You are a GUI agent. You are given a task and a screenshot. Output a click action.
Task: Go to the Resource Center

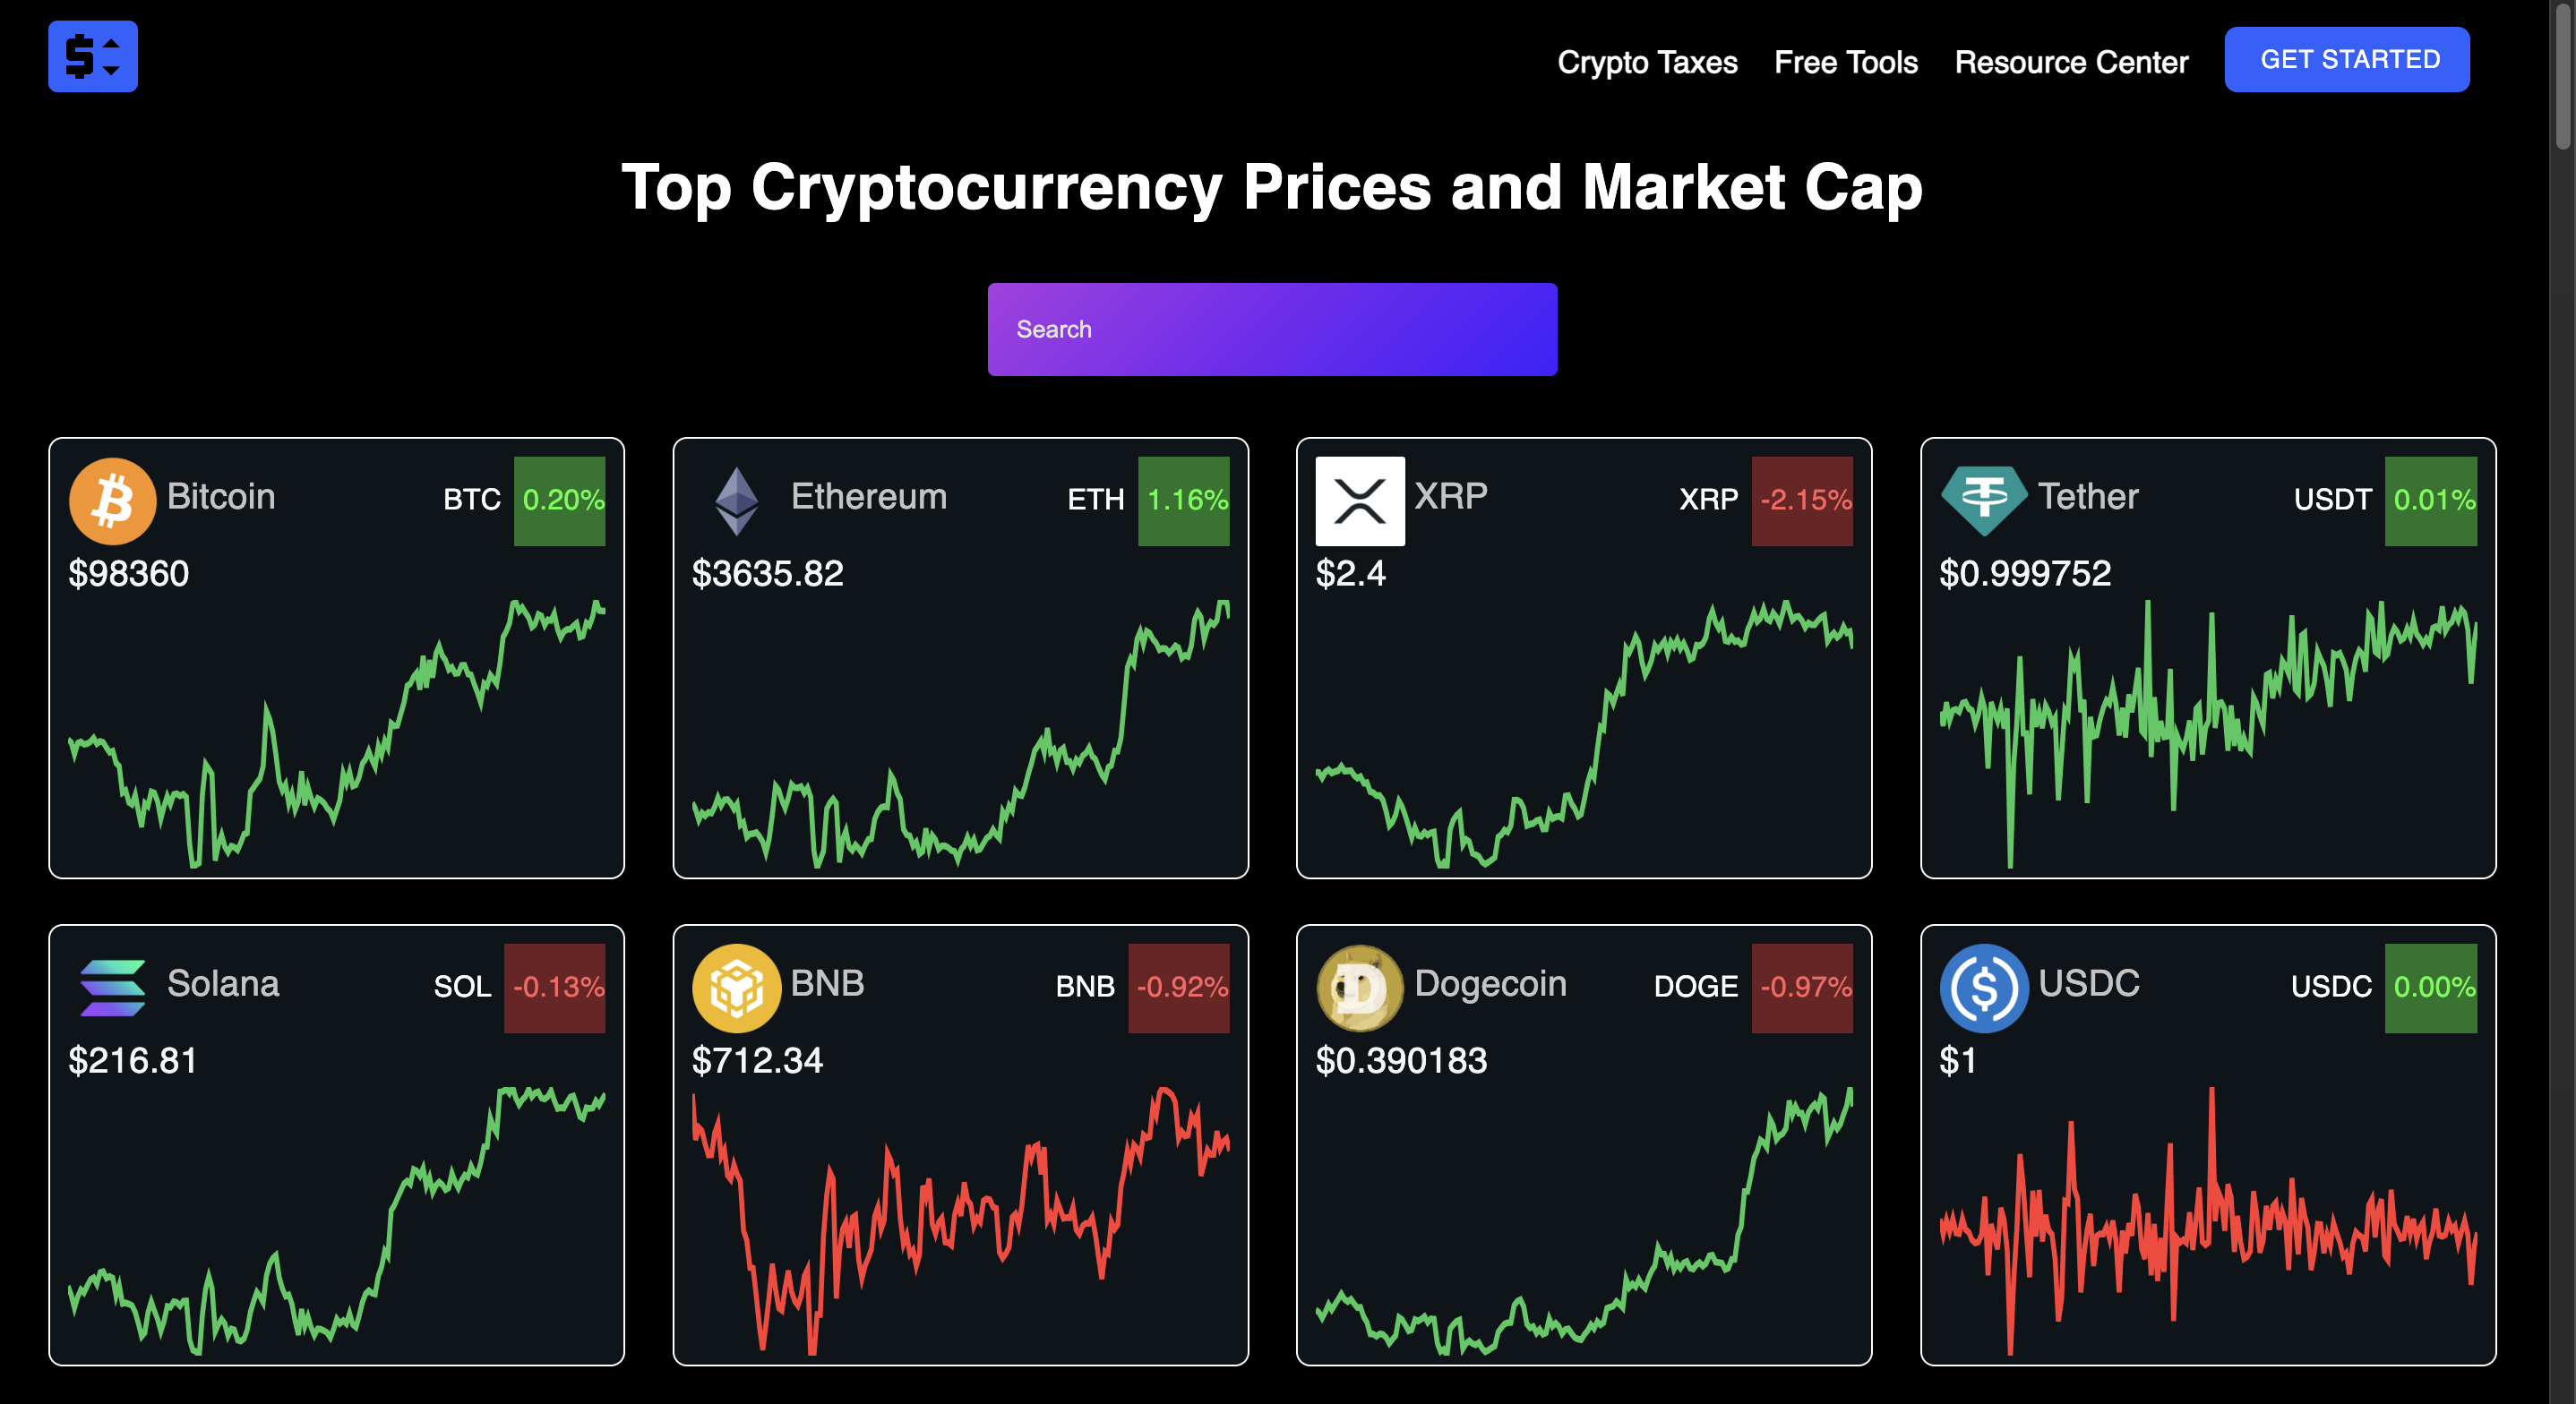point(2071,62)
